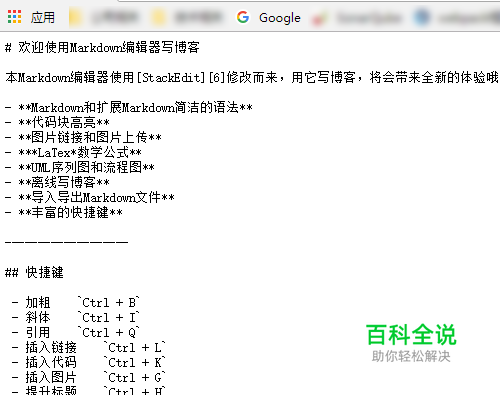
Task: Click the ## 快捷键 subheading line
Action: 34,273
